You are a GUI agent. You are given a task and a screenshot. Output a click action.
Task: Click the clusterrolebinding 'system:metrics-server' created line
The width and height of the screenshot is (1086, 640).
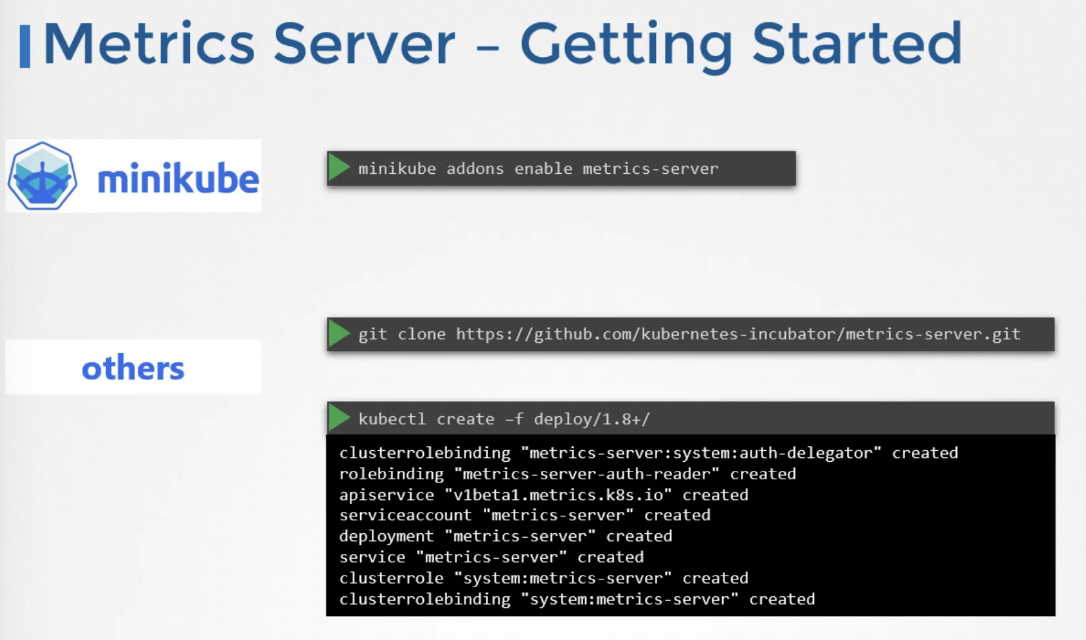coord(577,599)
